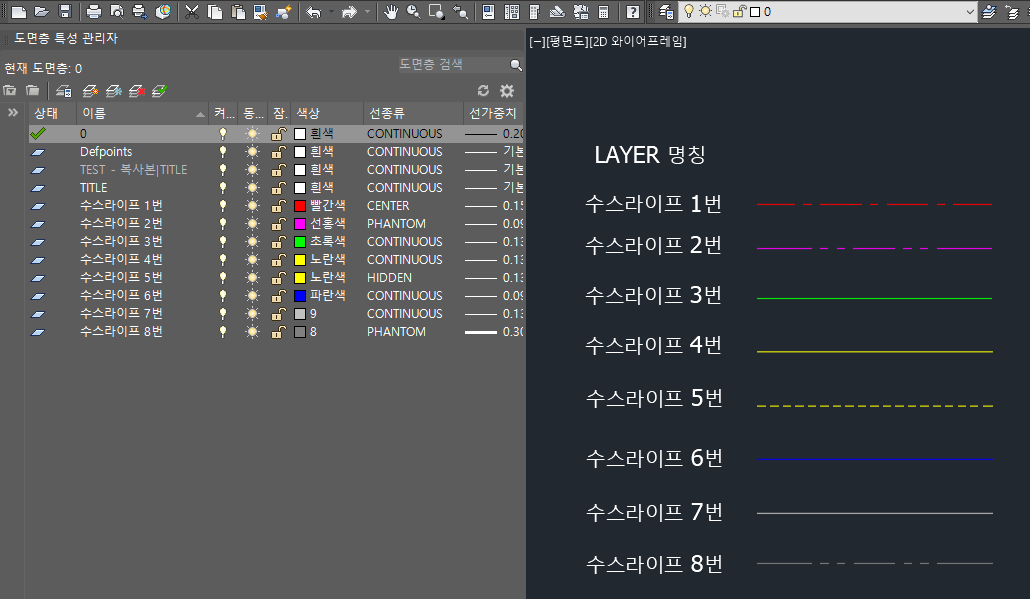This screenshot has width=1030, height=599.
Task: Expand the layer filter tree chevron
Action: coord(12,112)
